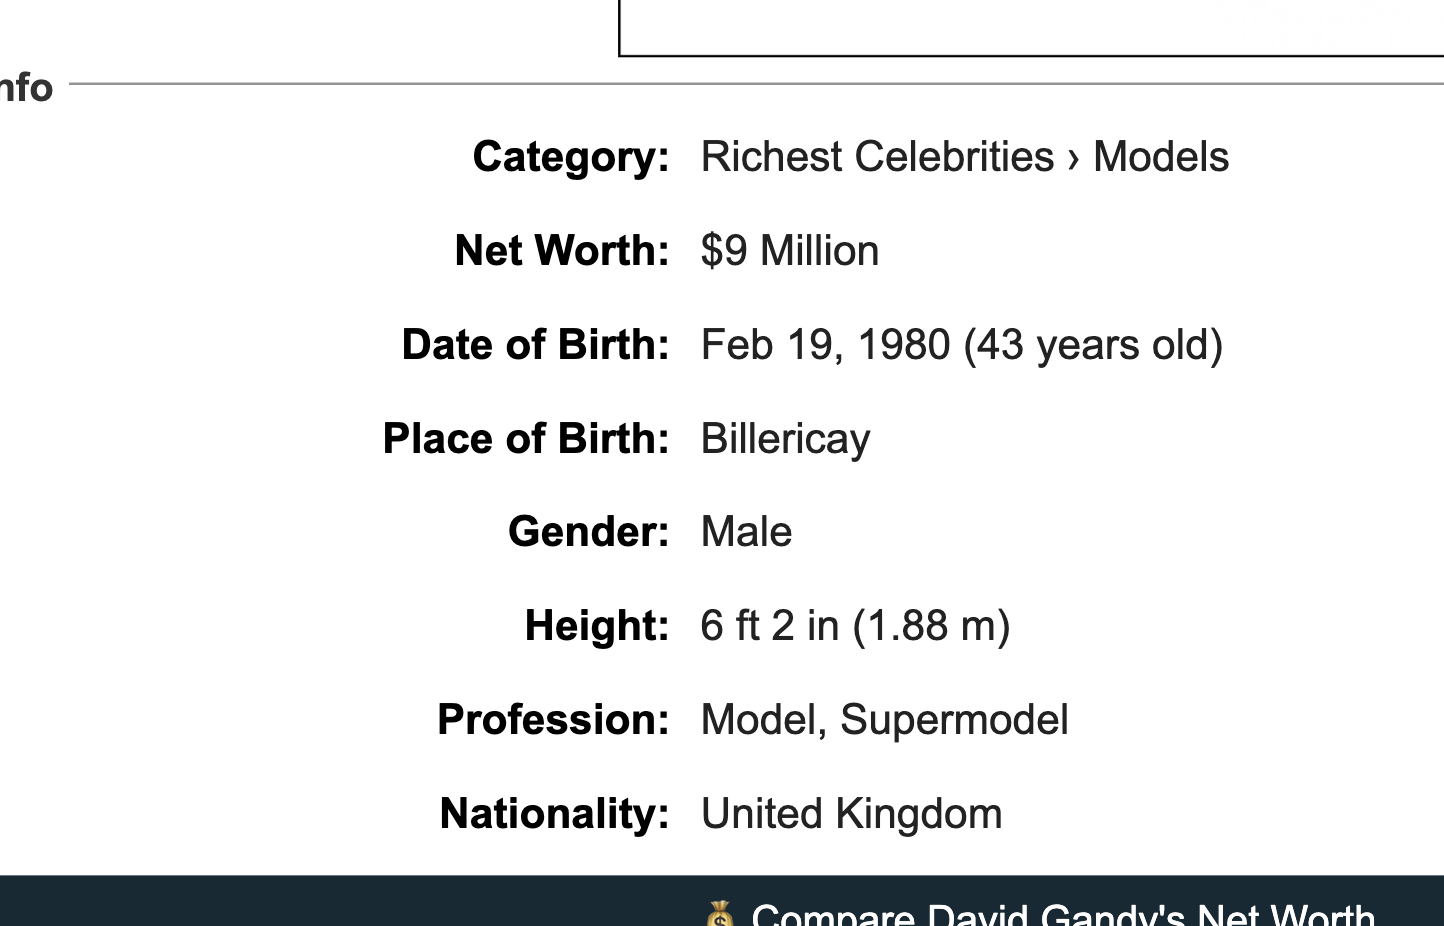Screen dimensions: 1444x926
Task: Click the Net Worth label
Action: 562,251
